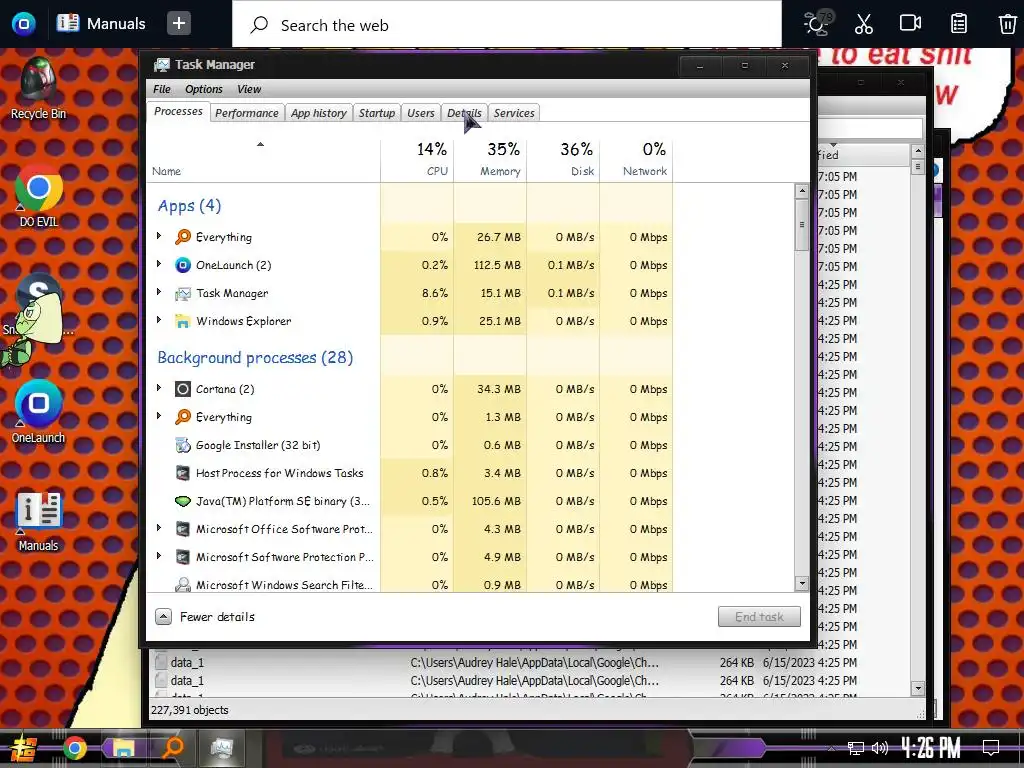
Task: Click the Task Manager scrollbar thumb
Action: click(x=801, y=225)
